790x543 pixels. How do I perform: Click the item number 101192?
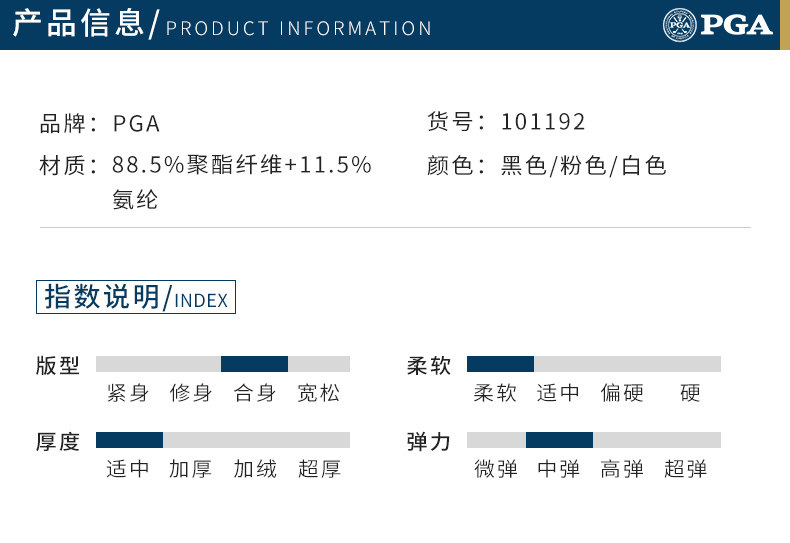[543, 123]
